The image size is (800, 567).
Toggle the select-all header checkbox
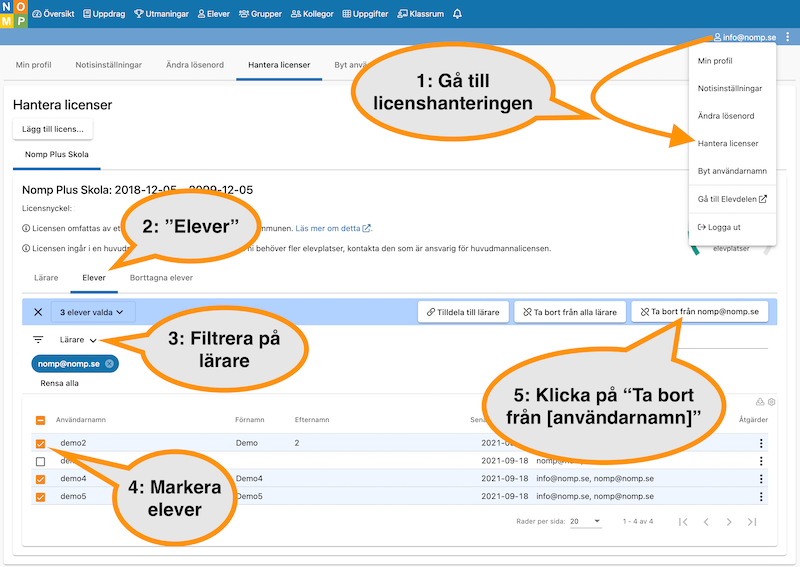(x=40, y=420)
